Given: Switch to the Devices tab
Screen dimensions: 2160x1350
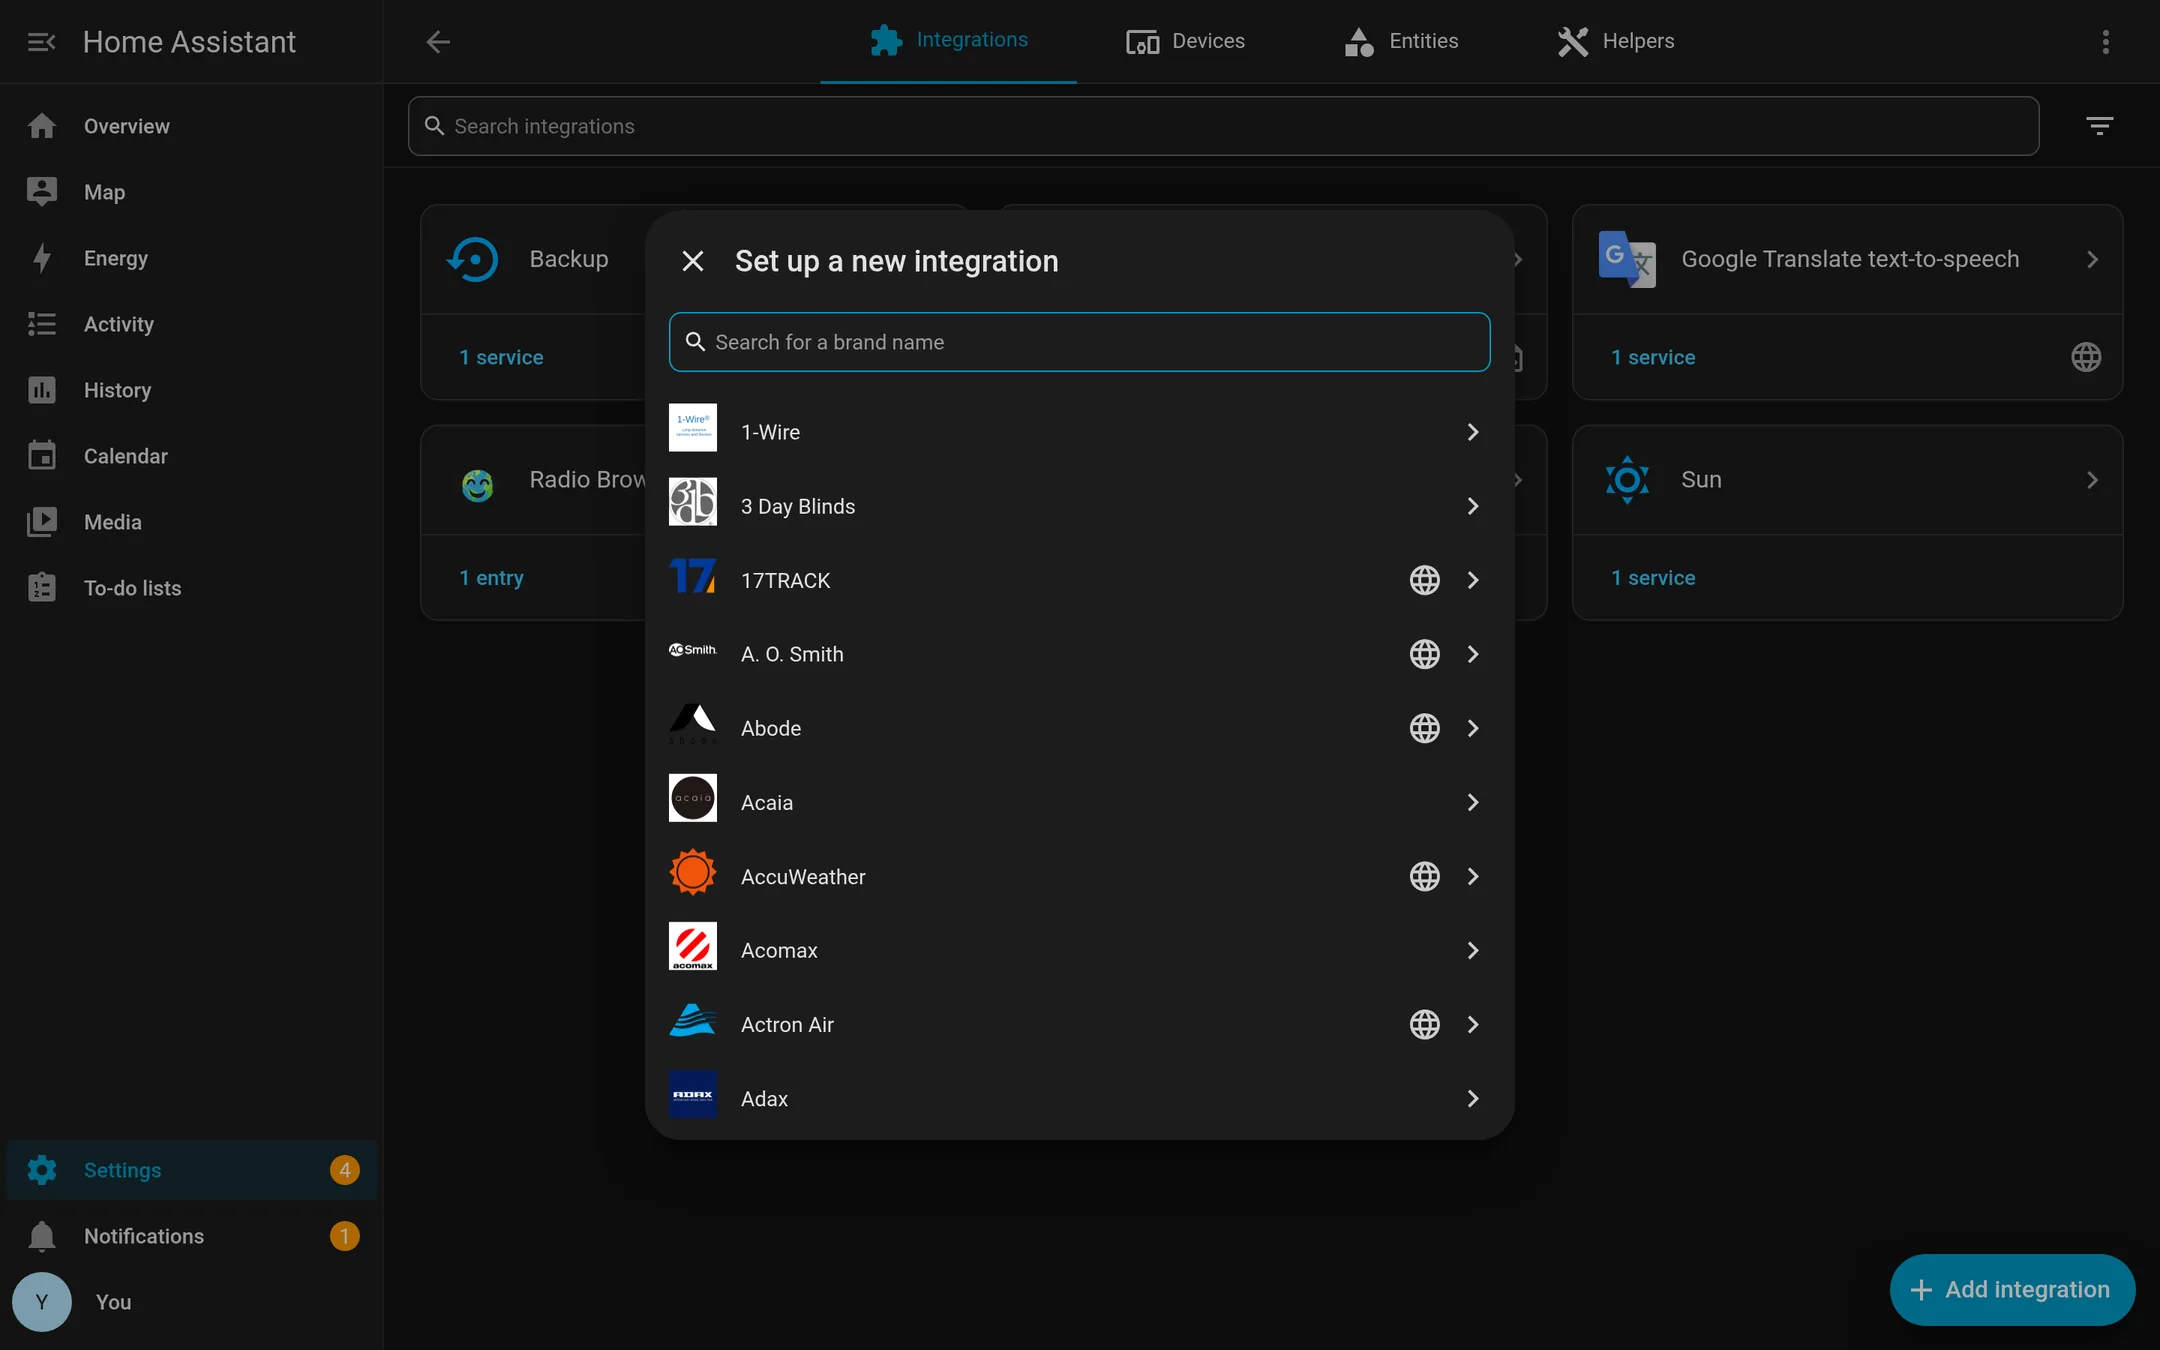Looking at the screenshot, I should click(x=1185, y=41).
